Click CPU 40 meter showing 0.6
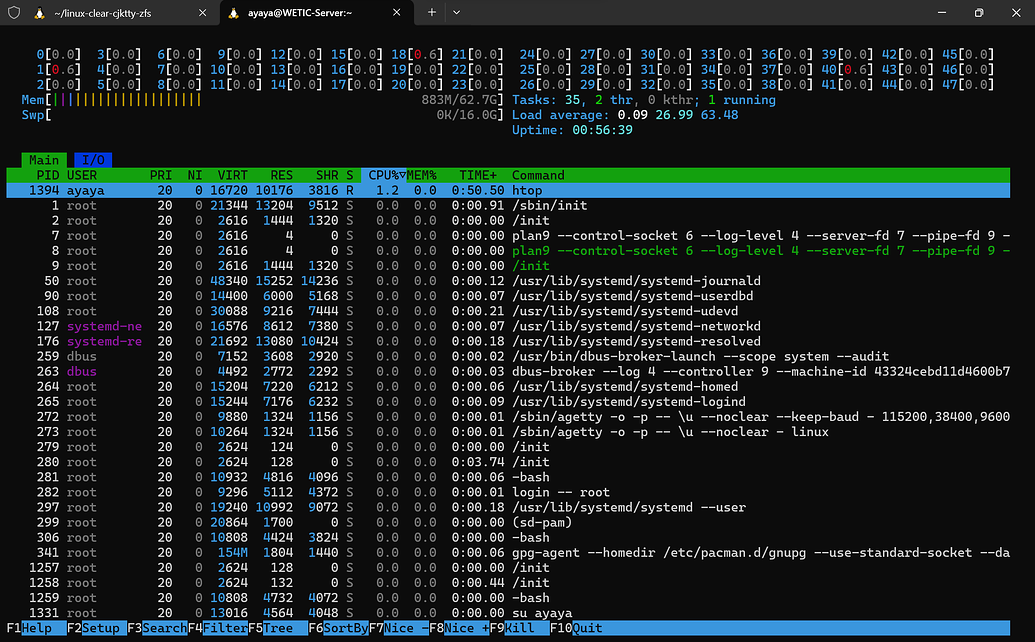 point(846,70)
